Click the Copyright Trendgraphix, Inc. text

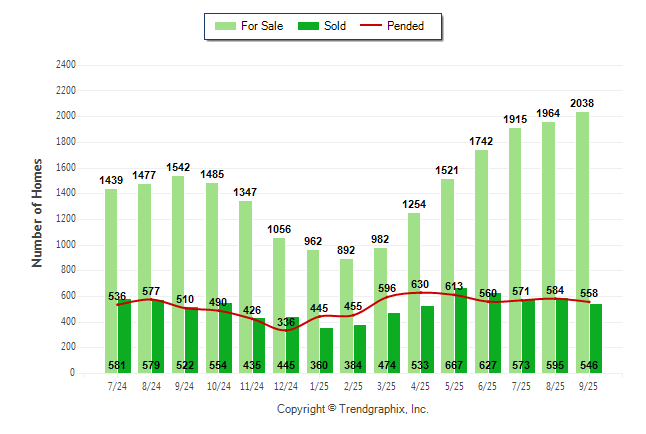(352, 410)
